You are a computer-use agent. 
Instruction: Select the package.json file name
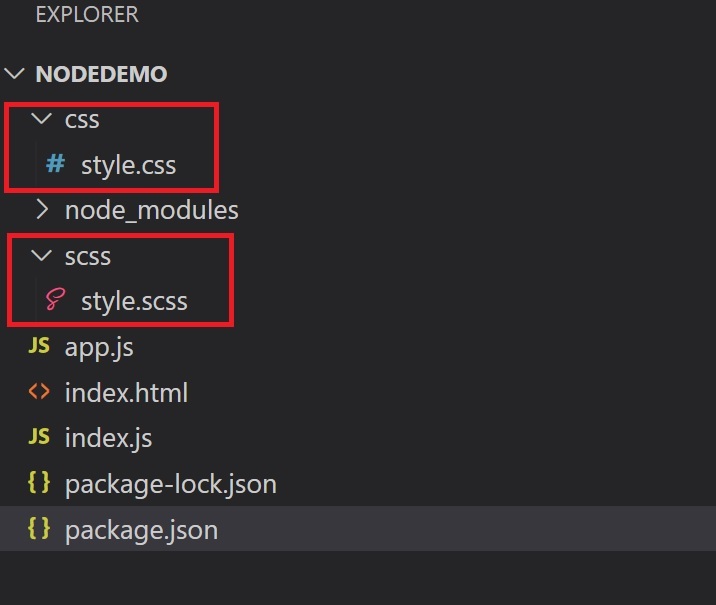click(x=141, y=530)
